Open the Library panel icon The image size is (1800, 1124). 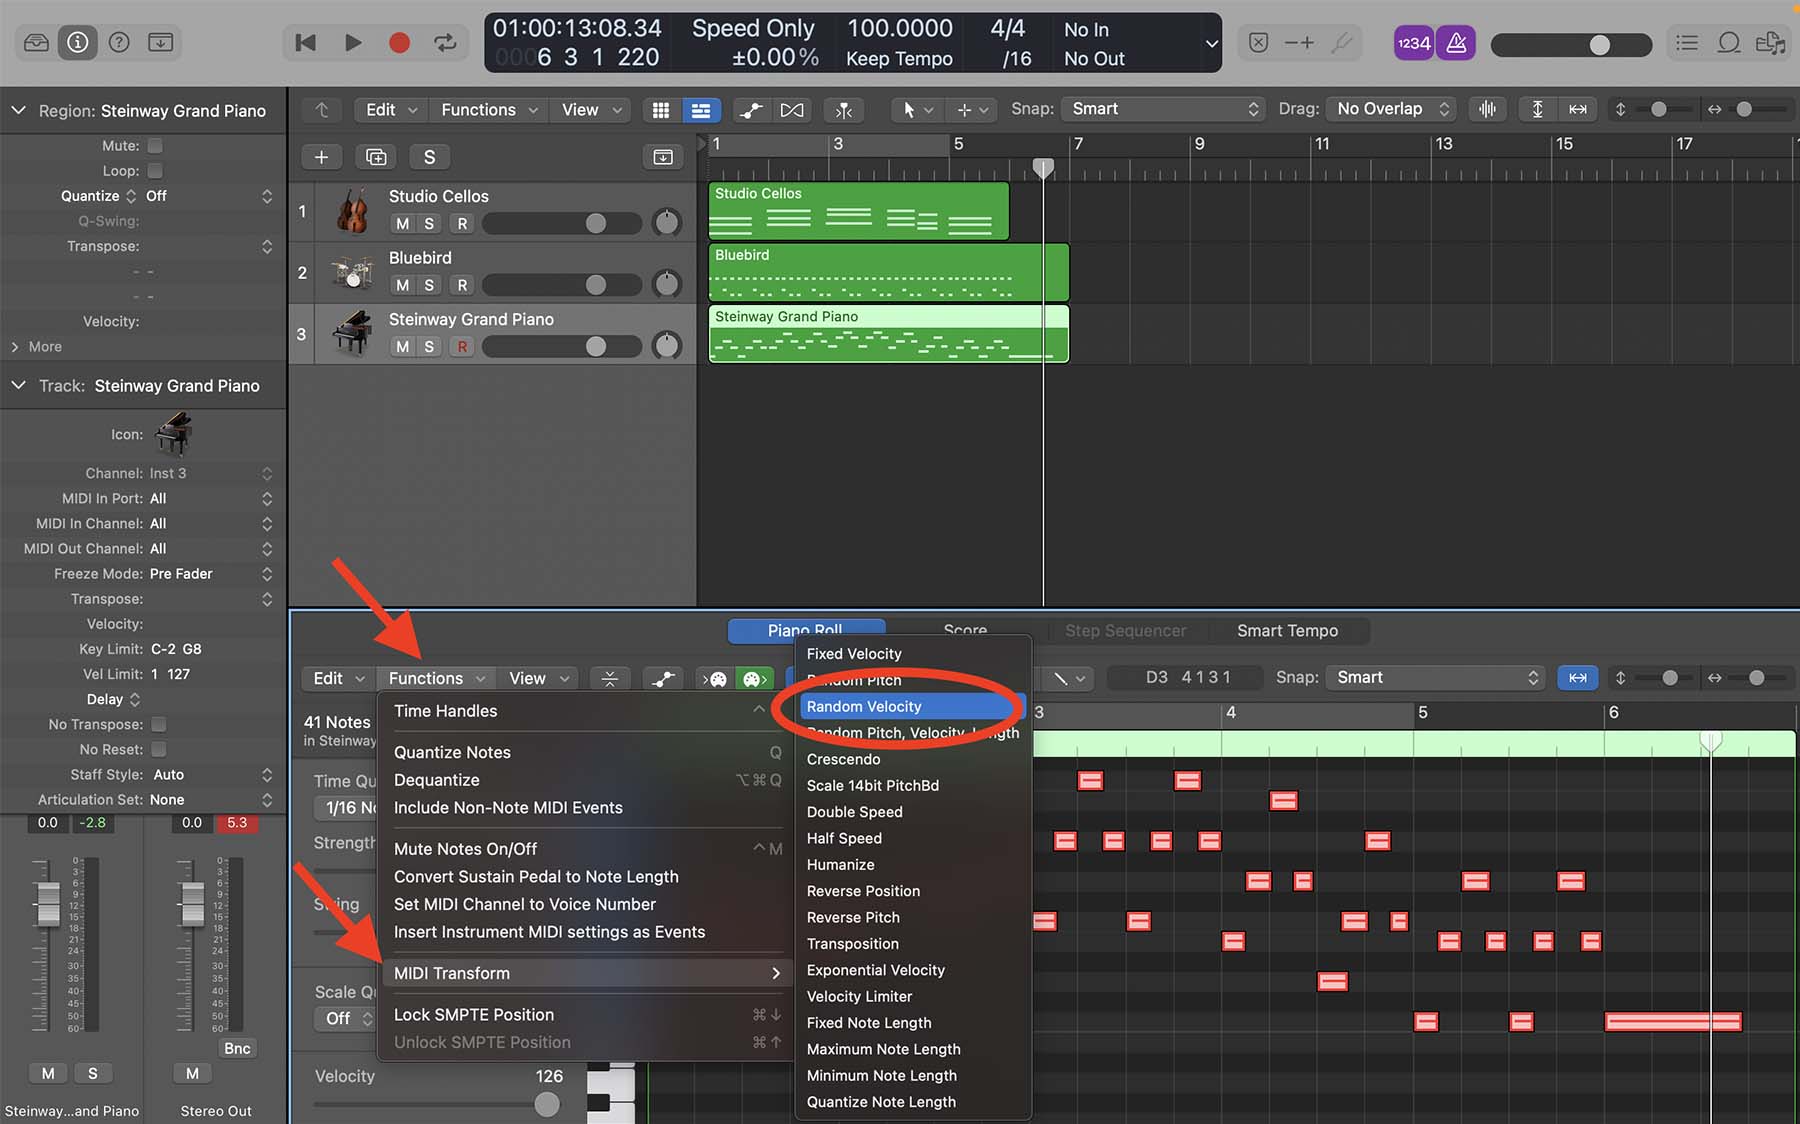(x=36, y=43)
